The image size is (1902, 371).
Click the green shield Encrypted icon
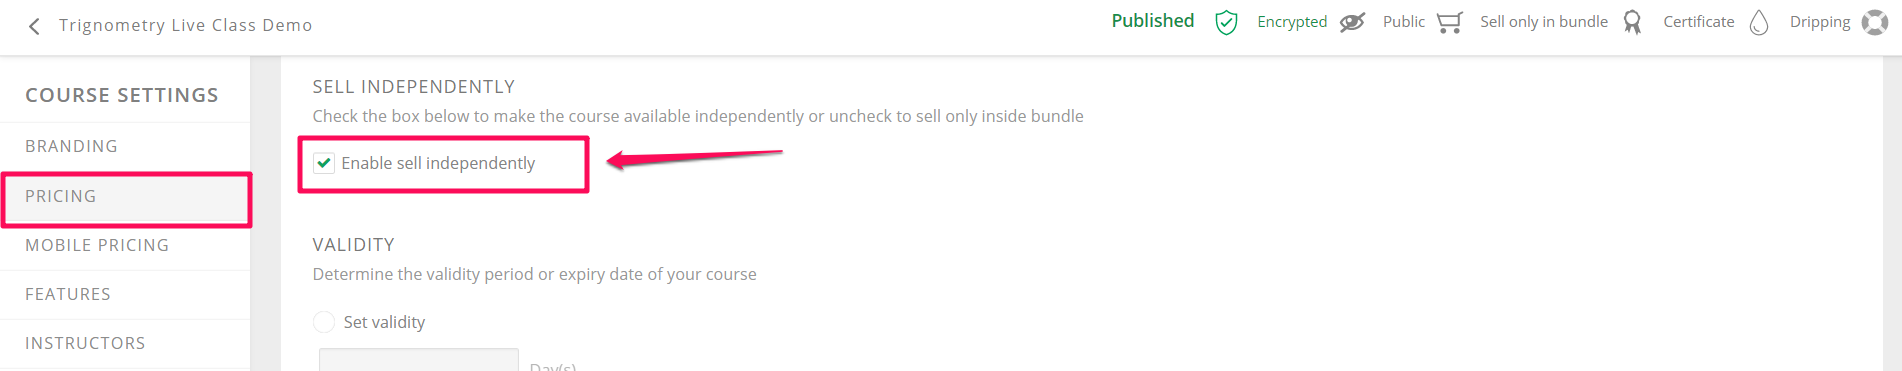[x=1226, y=22]
